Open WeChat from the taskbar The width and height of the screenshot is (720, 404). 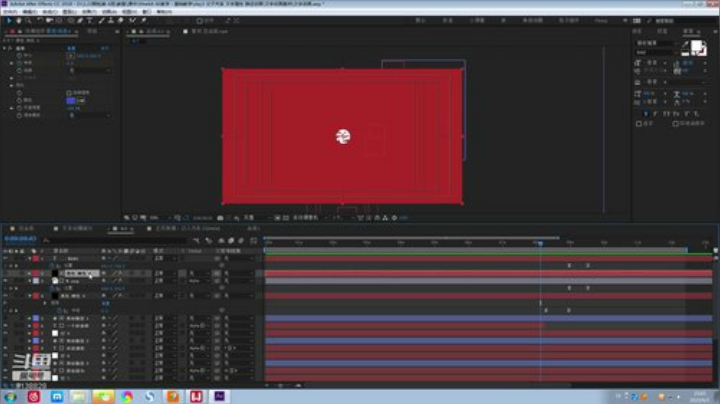pos(103,396)
